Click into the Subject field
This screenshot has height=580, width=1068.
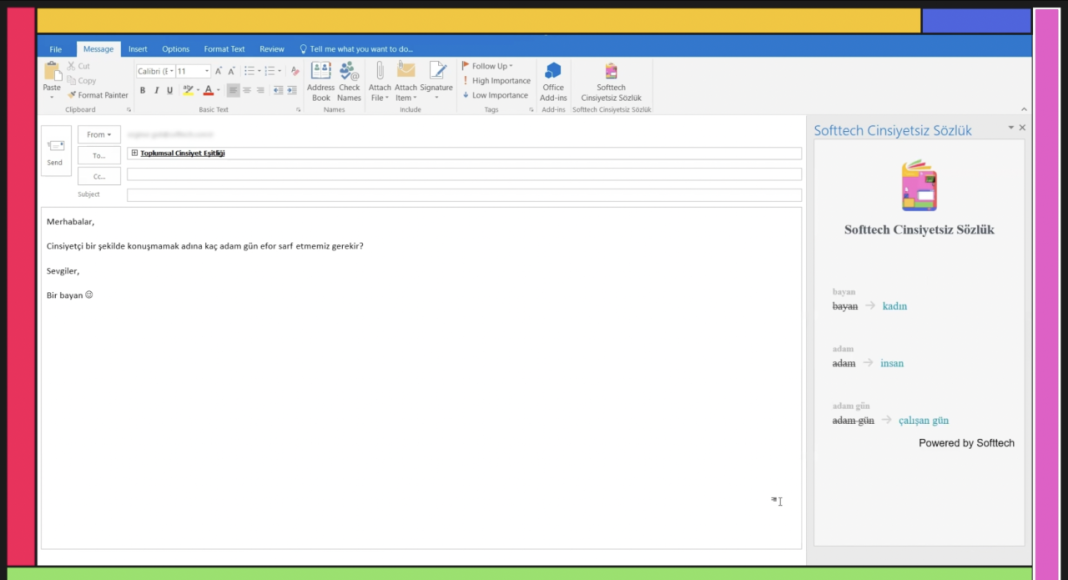(464, 195)
